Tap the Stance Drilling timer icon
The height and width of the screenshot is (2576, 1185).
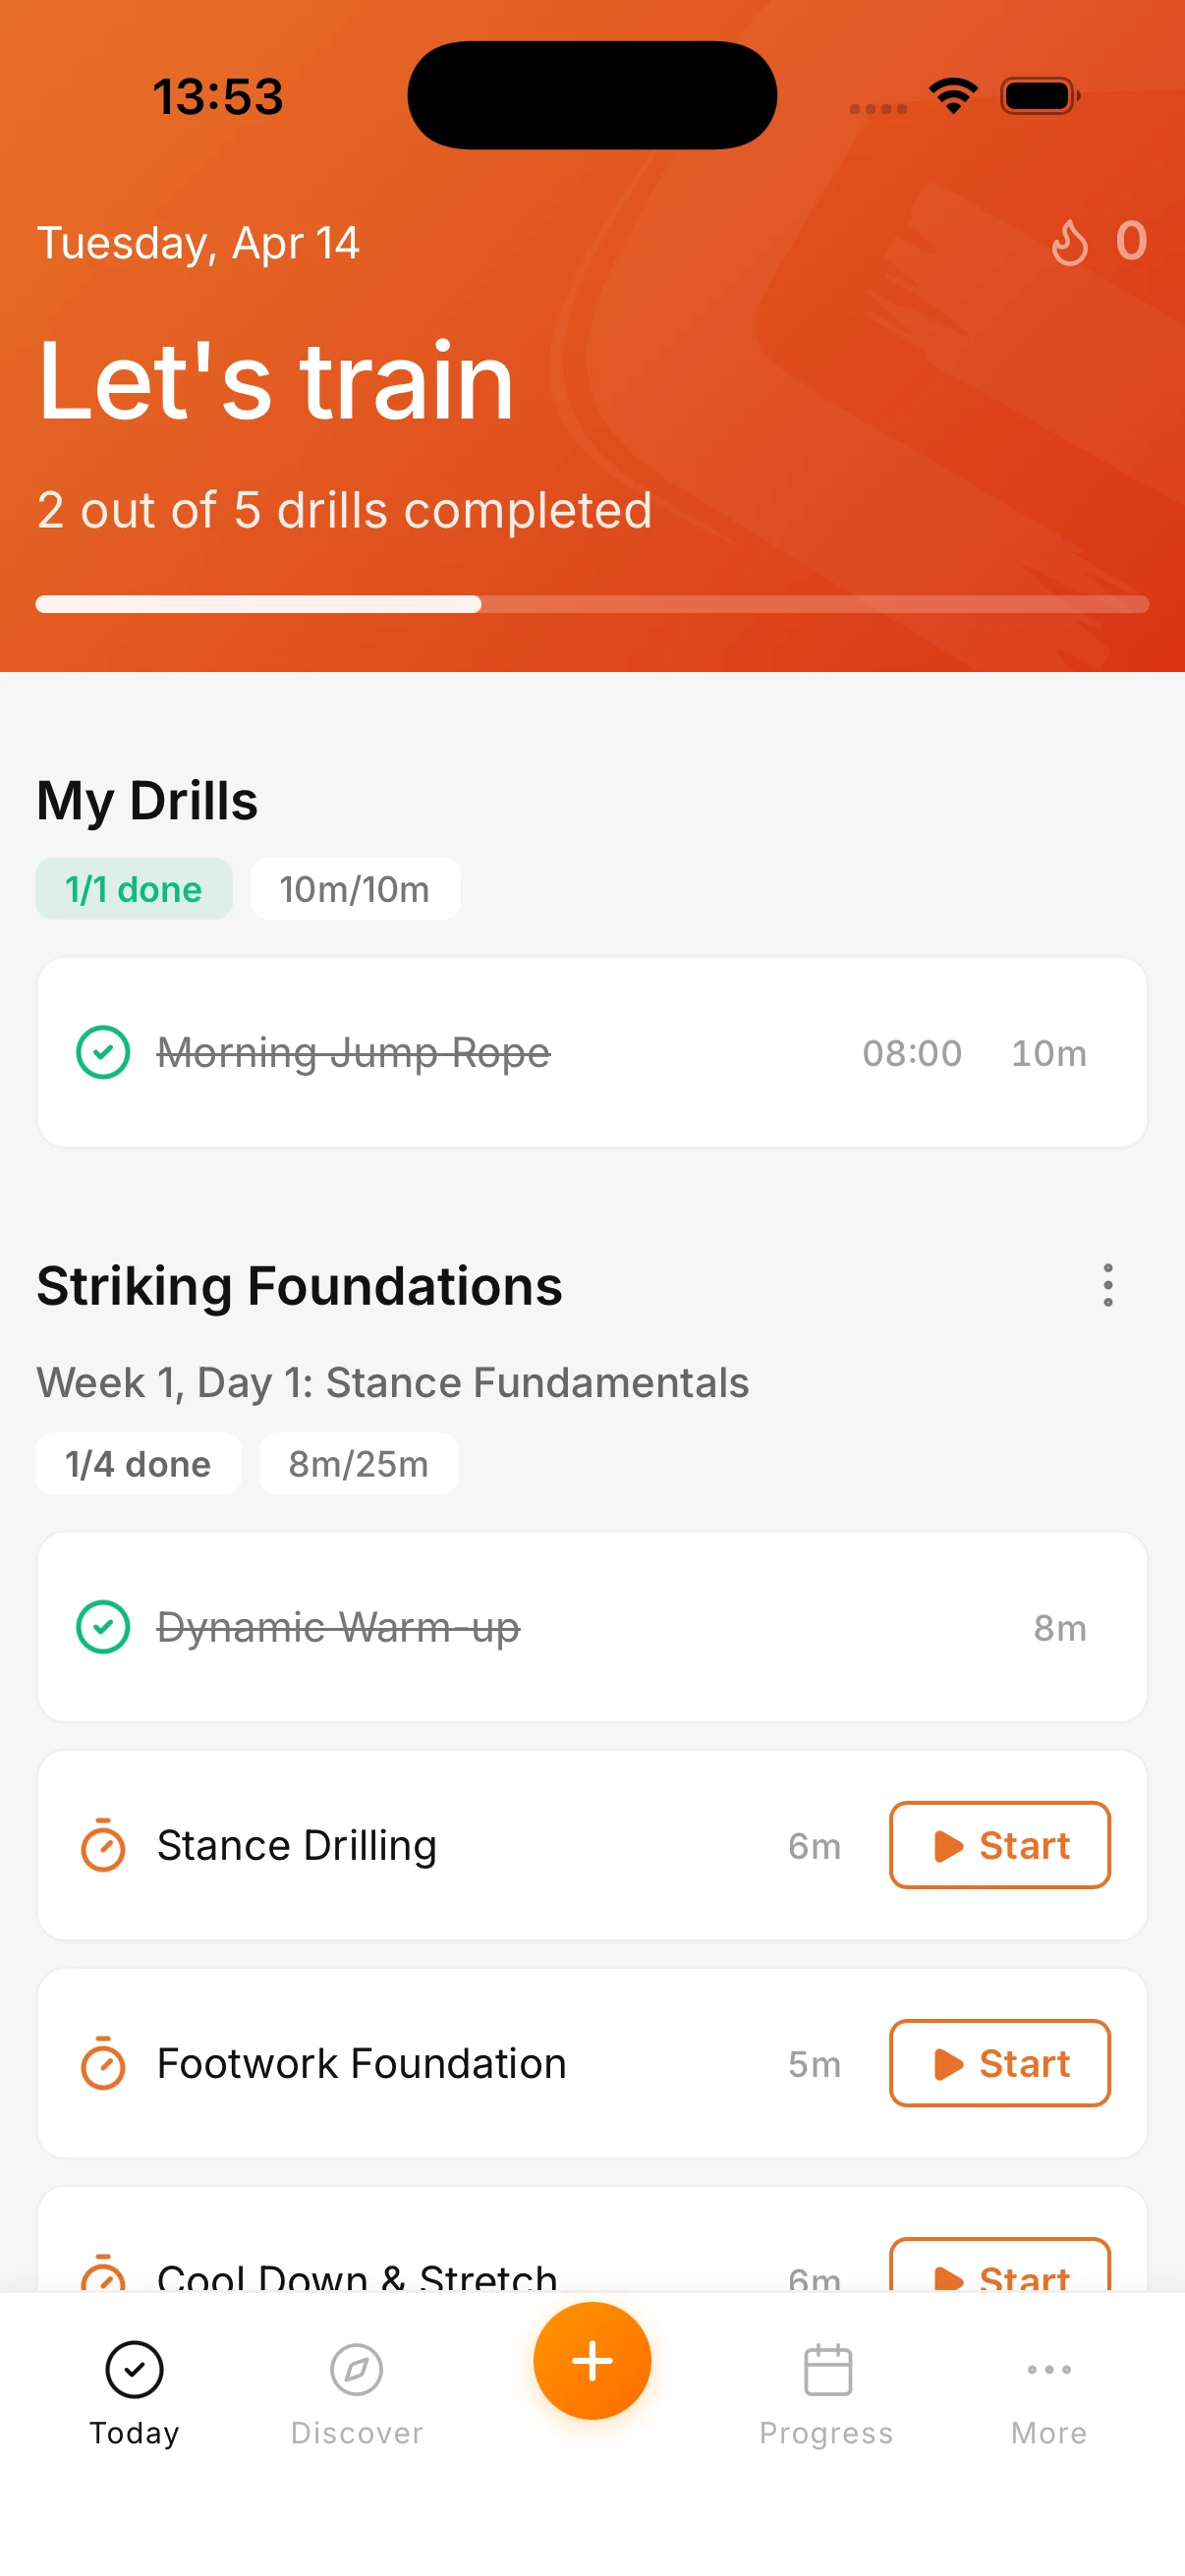103,1845
